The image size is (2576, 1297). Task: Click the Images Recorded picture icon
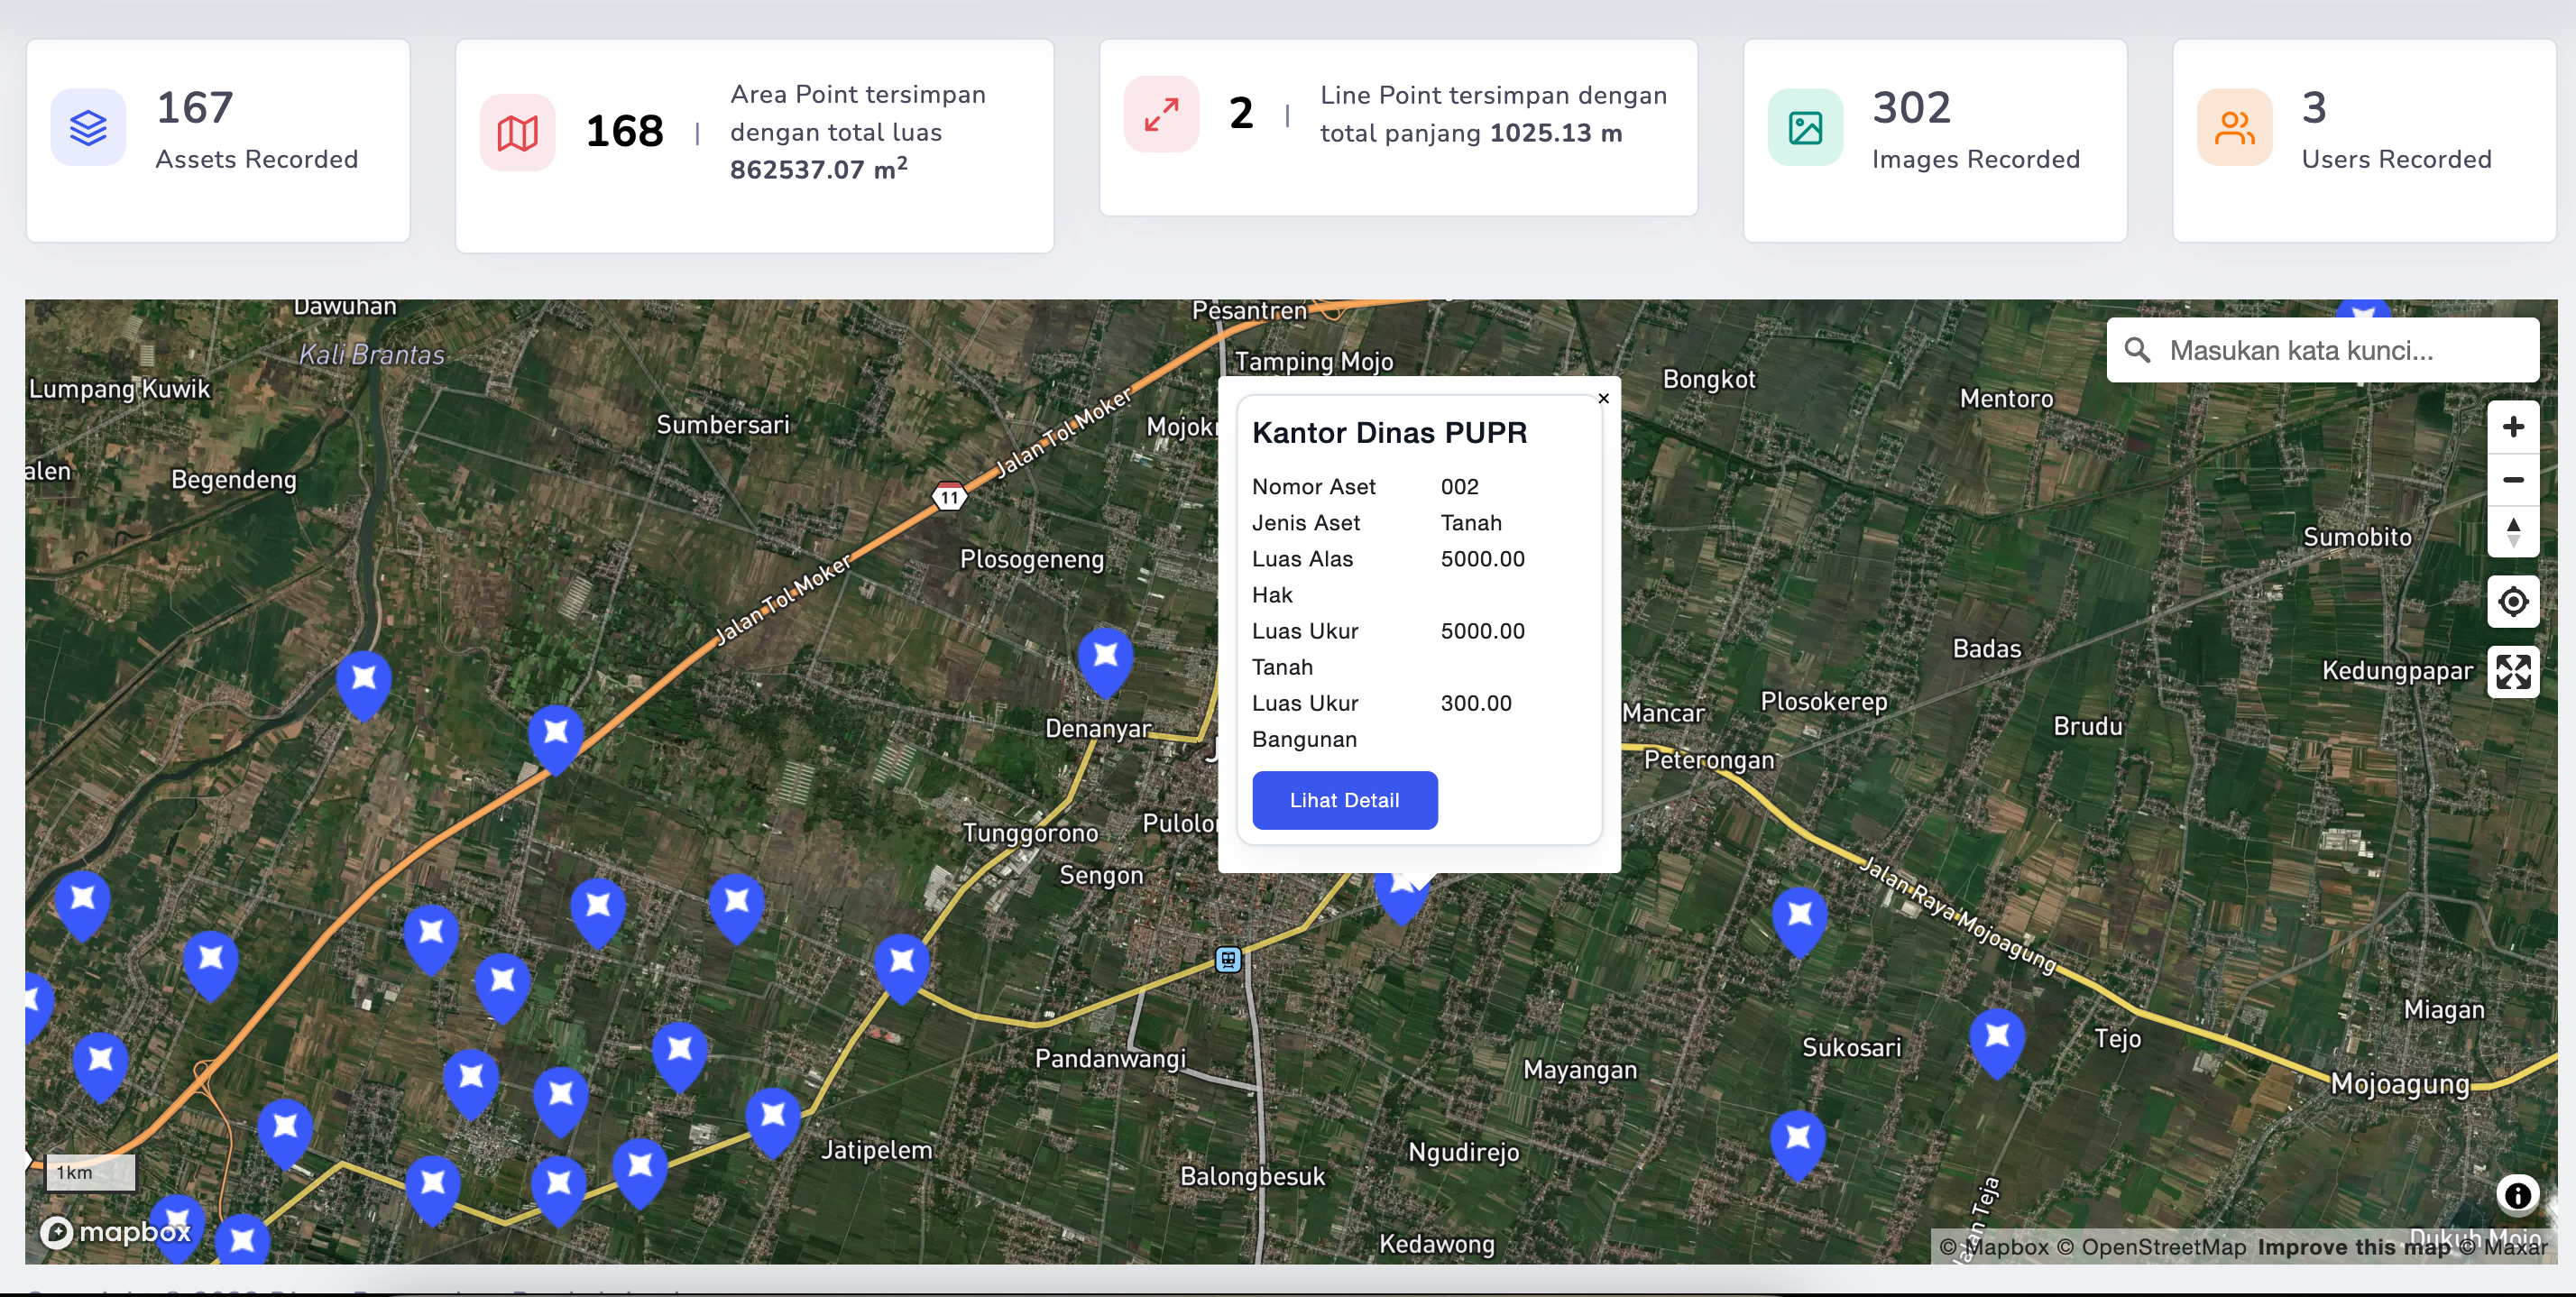[1805, 128]
